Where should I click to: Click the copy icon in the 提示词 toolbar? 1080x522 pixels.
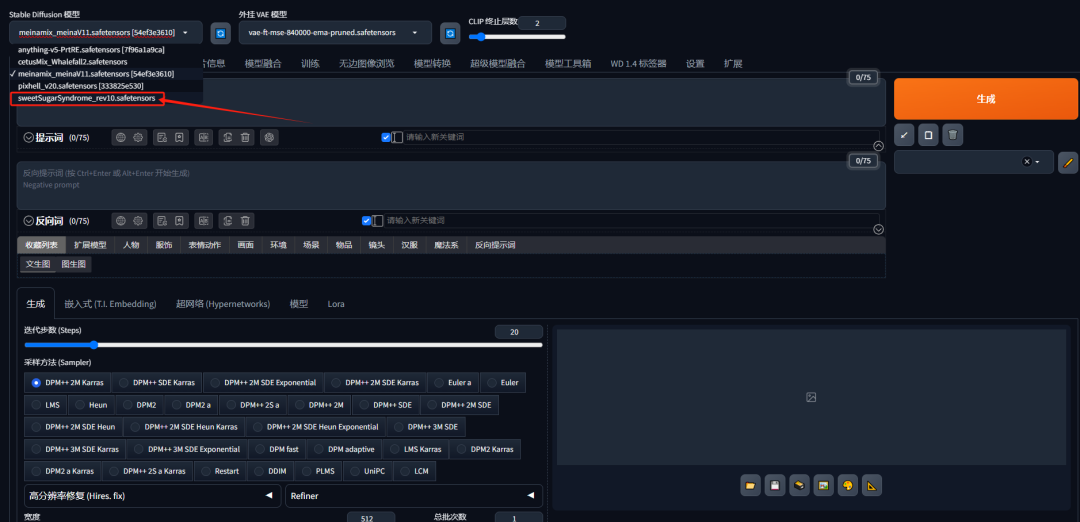coord(227,137)
